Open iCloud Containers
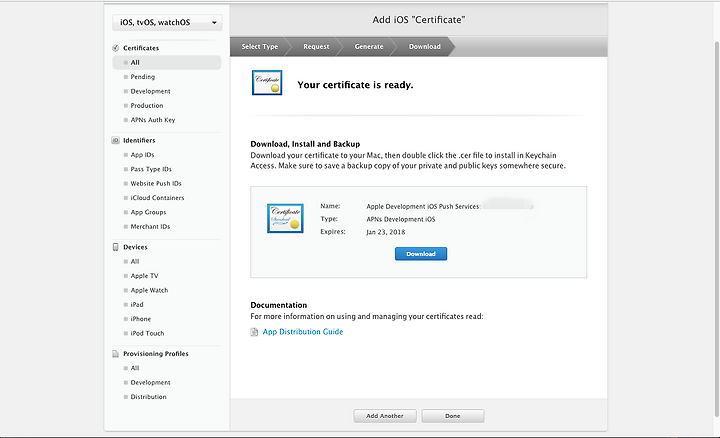This screenshot has width=720, height=438. click(157, 198)
